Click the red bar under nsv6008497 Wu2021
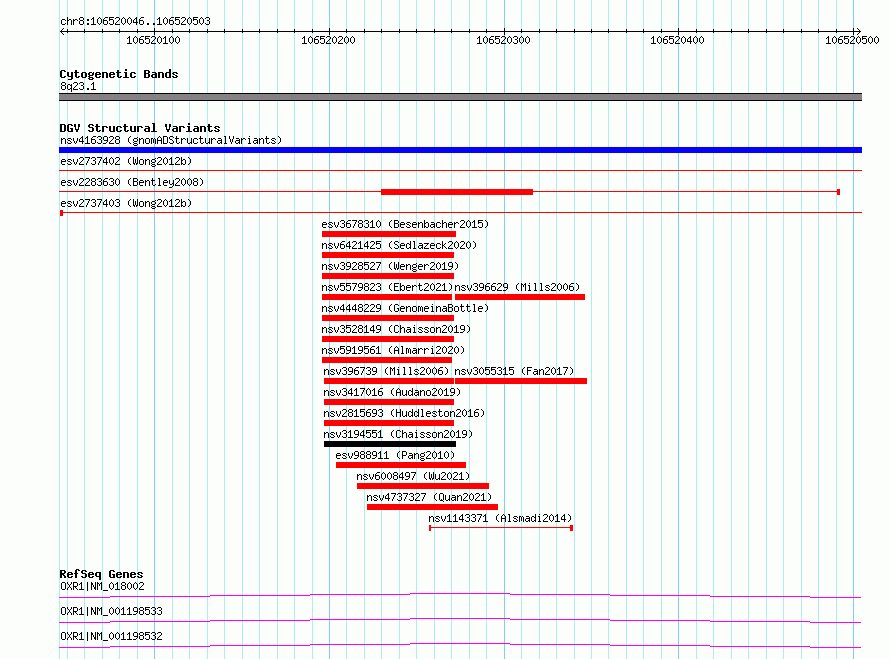 [423, 486]
